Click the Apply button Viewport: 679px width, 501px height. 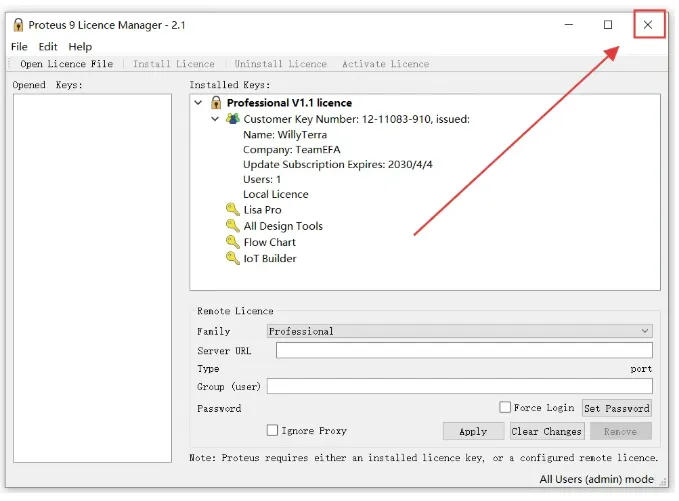473,431
